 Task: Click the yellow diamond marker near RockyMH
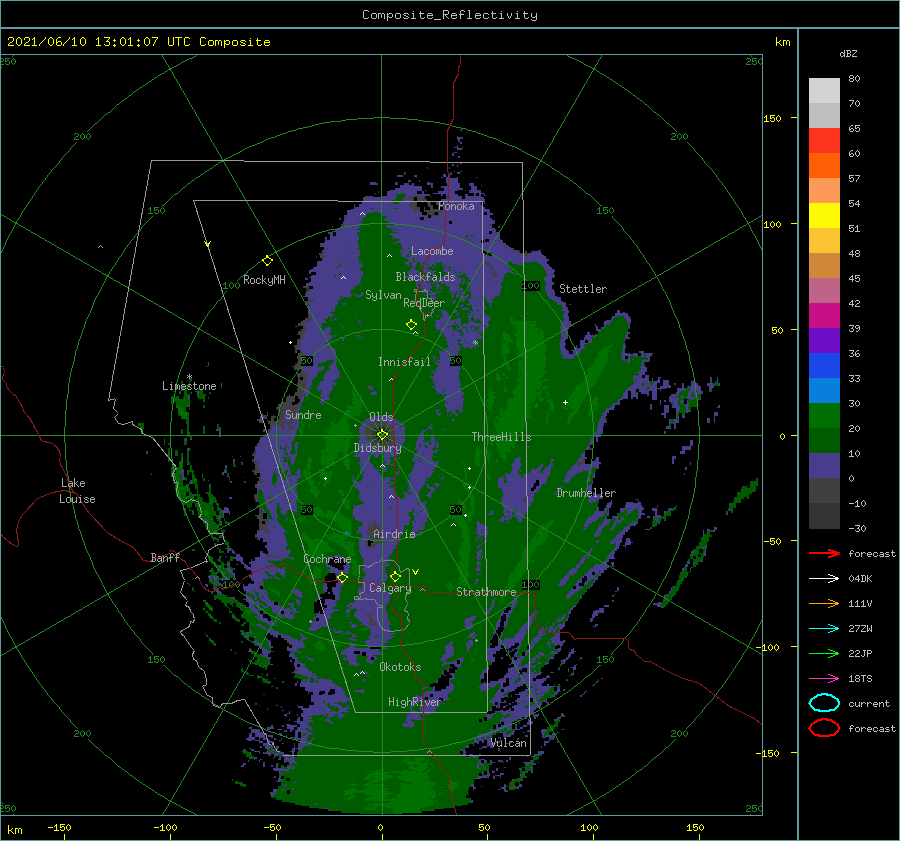pyautogui.click(x=267, y=261)
